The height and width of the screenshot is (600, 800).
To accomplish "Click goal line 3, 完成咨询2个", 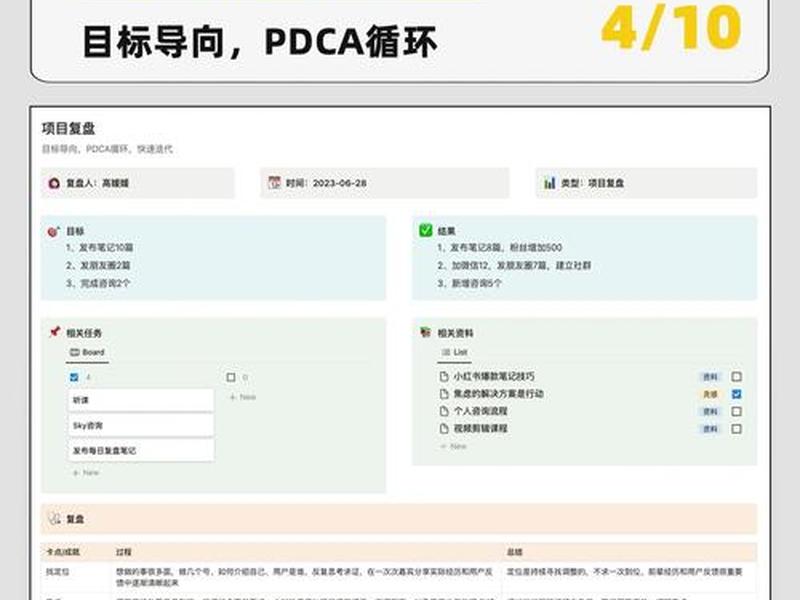I will [98, 283].
